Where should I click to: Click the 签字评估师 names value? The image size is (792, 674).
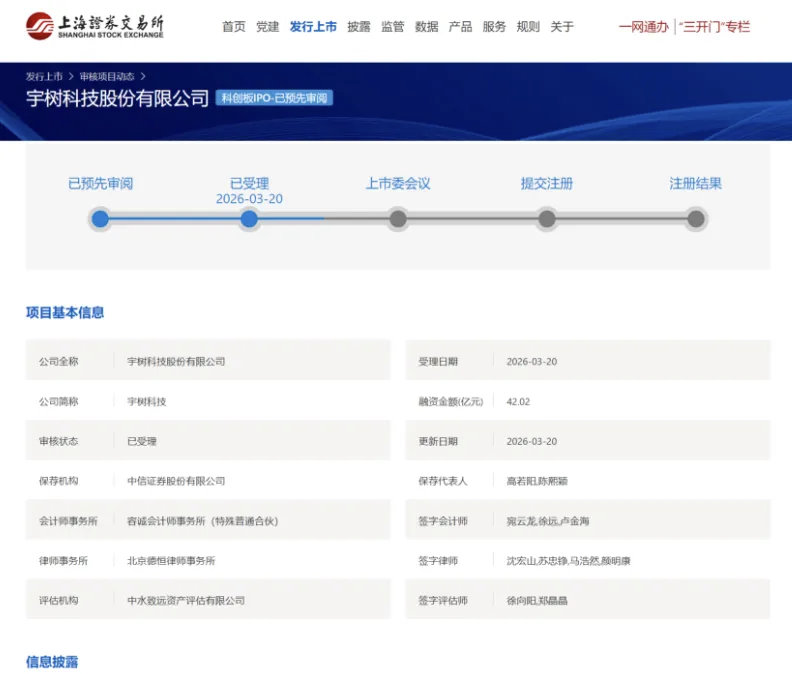[x=537, y=601]
